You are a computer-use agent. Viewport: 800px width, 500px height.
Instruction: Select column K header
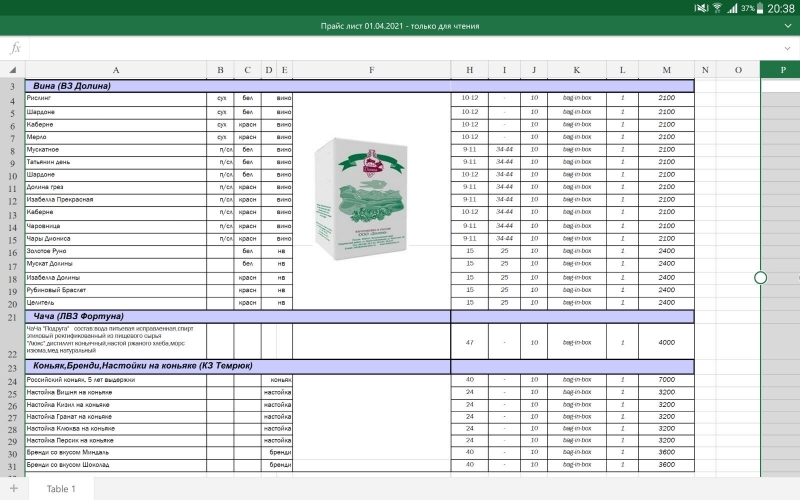tap(577, 70)
